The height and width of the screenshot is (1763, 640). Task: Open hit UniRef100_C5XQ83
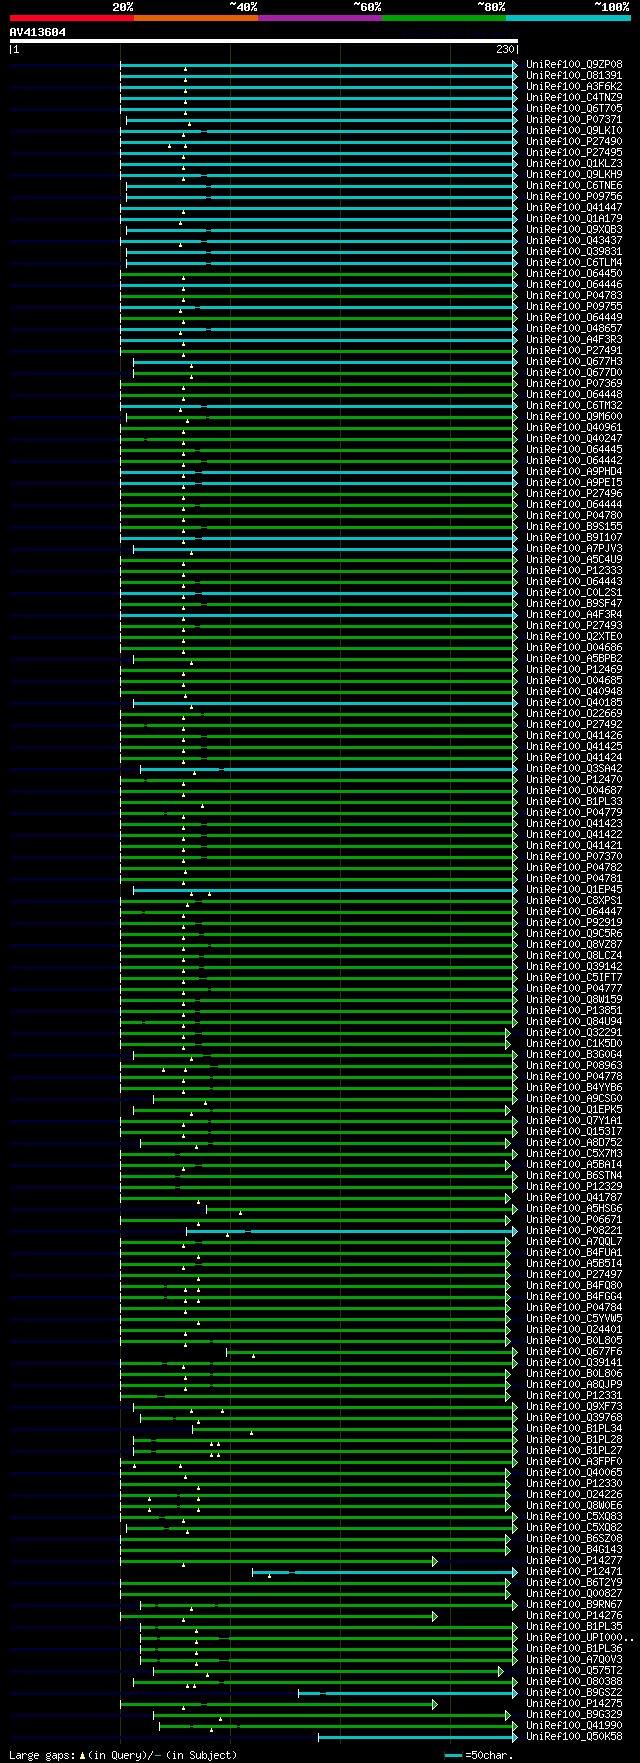[x=574, y=1517]
